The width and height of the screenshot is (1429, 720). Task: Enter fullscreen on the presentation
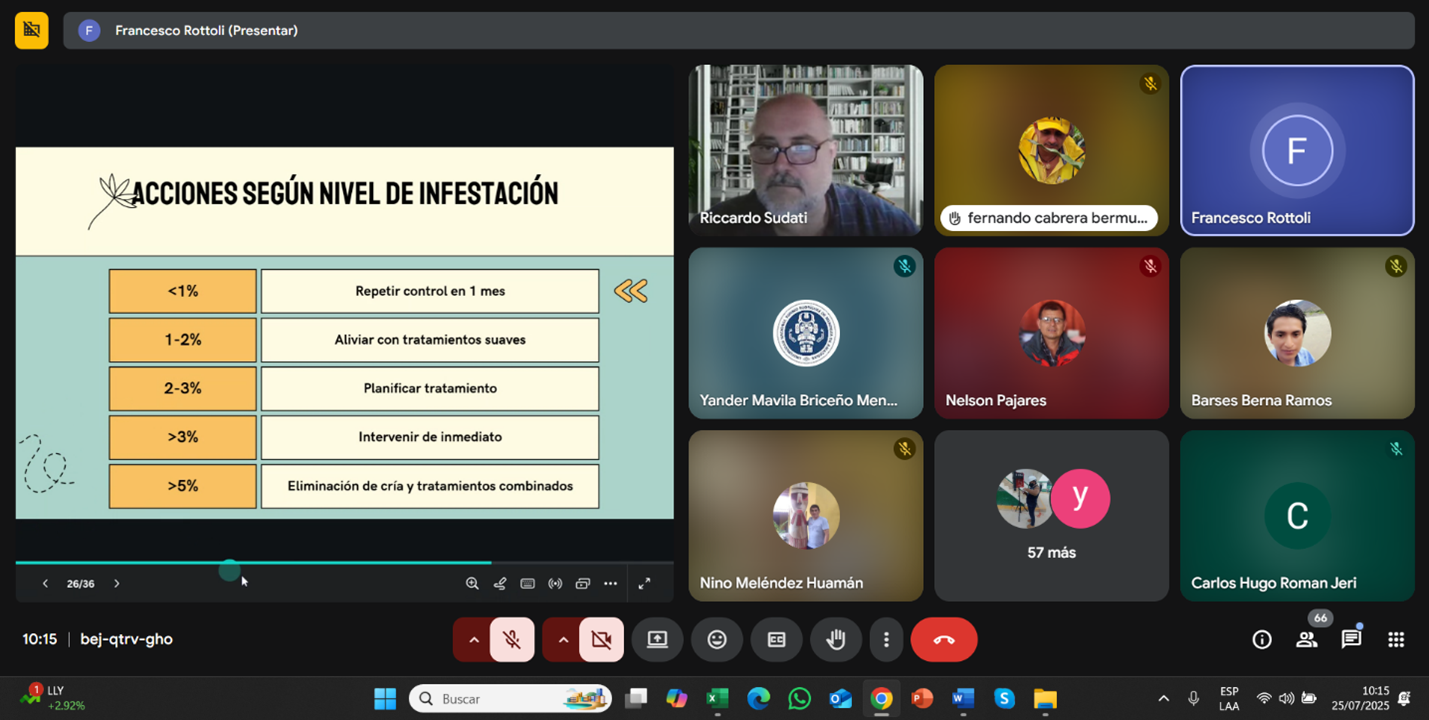[645, 584]
